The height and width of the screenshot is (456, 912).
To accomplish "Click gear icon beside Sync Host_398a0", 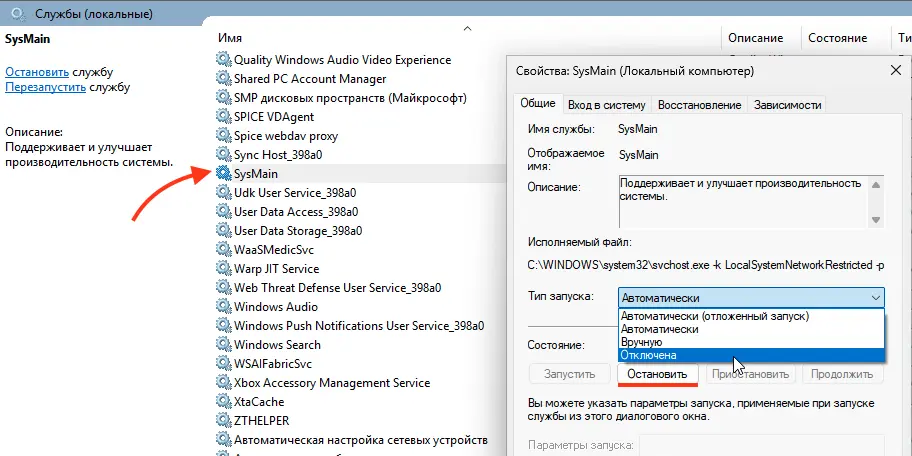I will coord(223,155).
